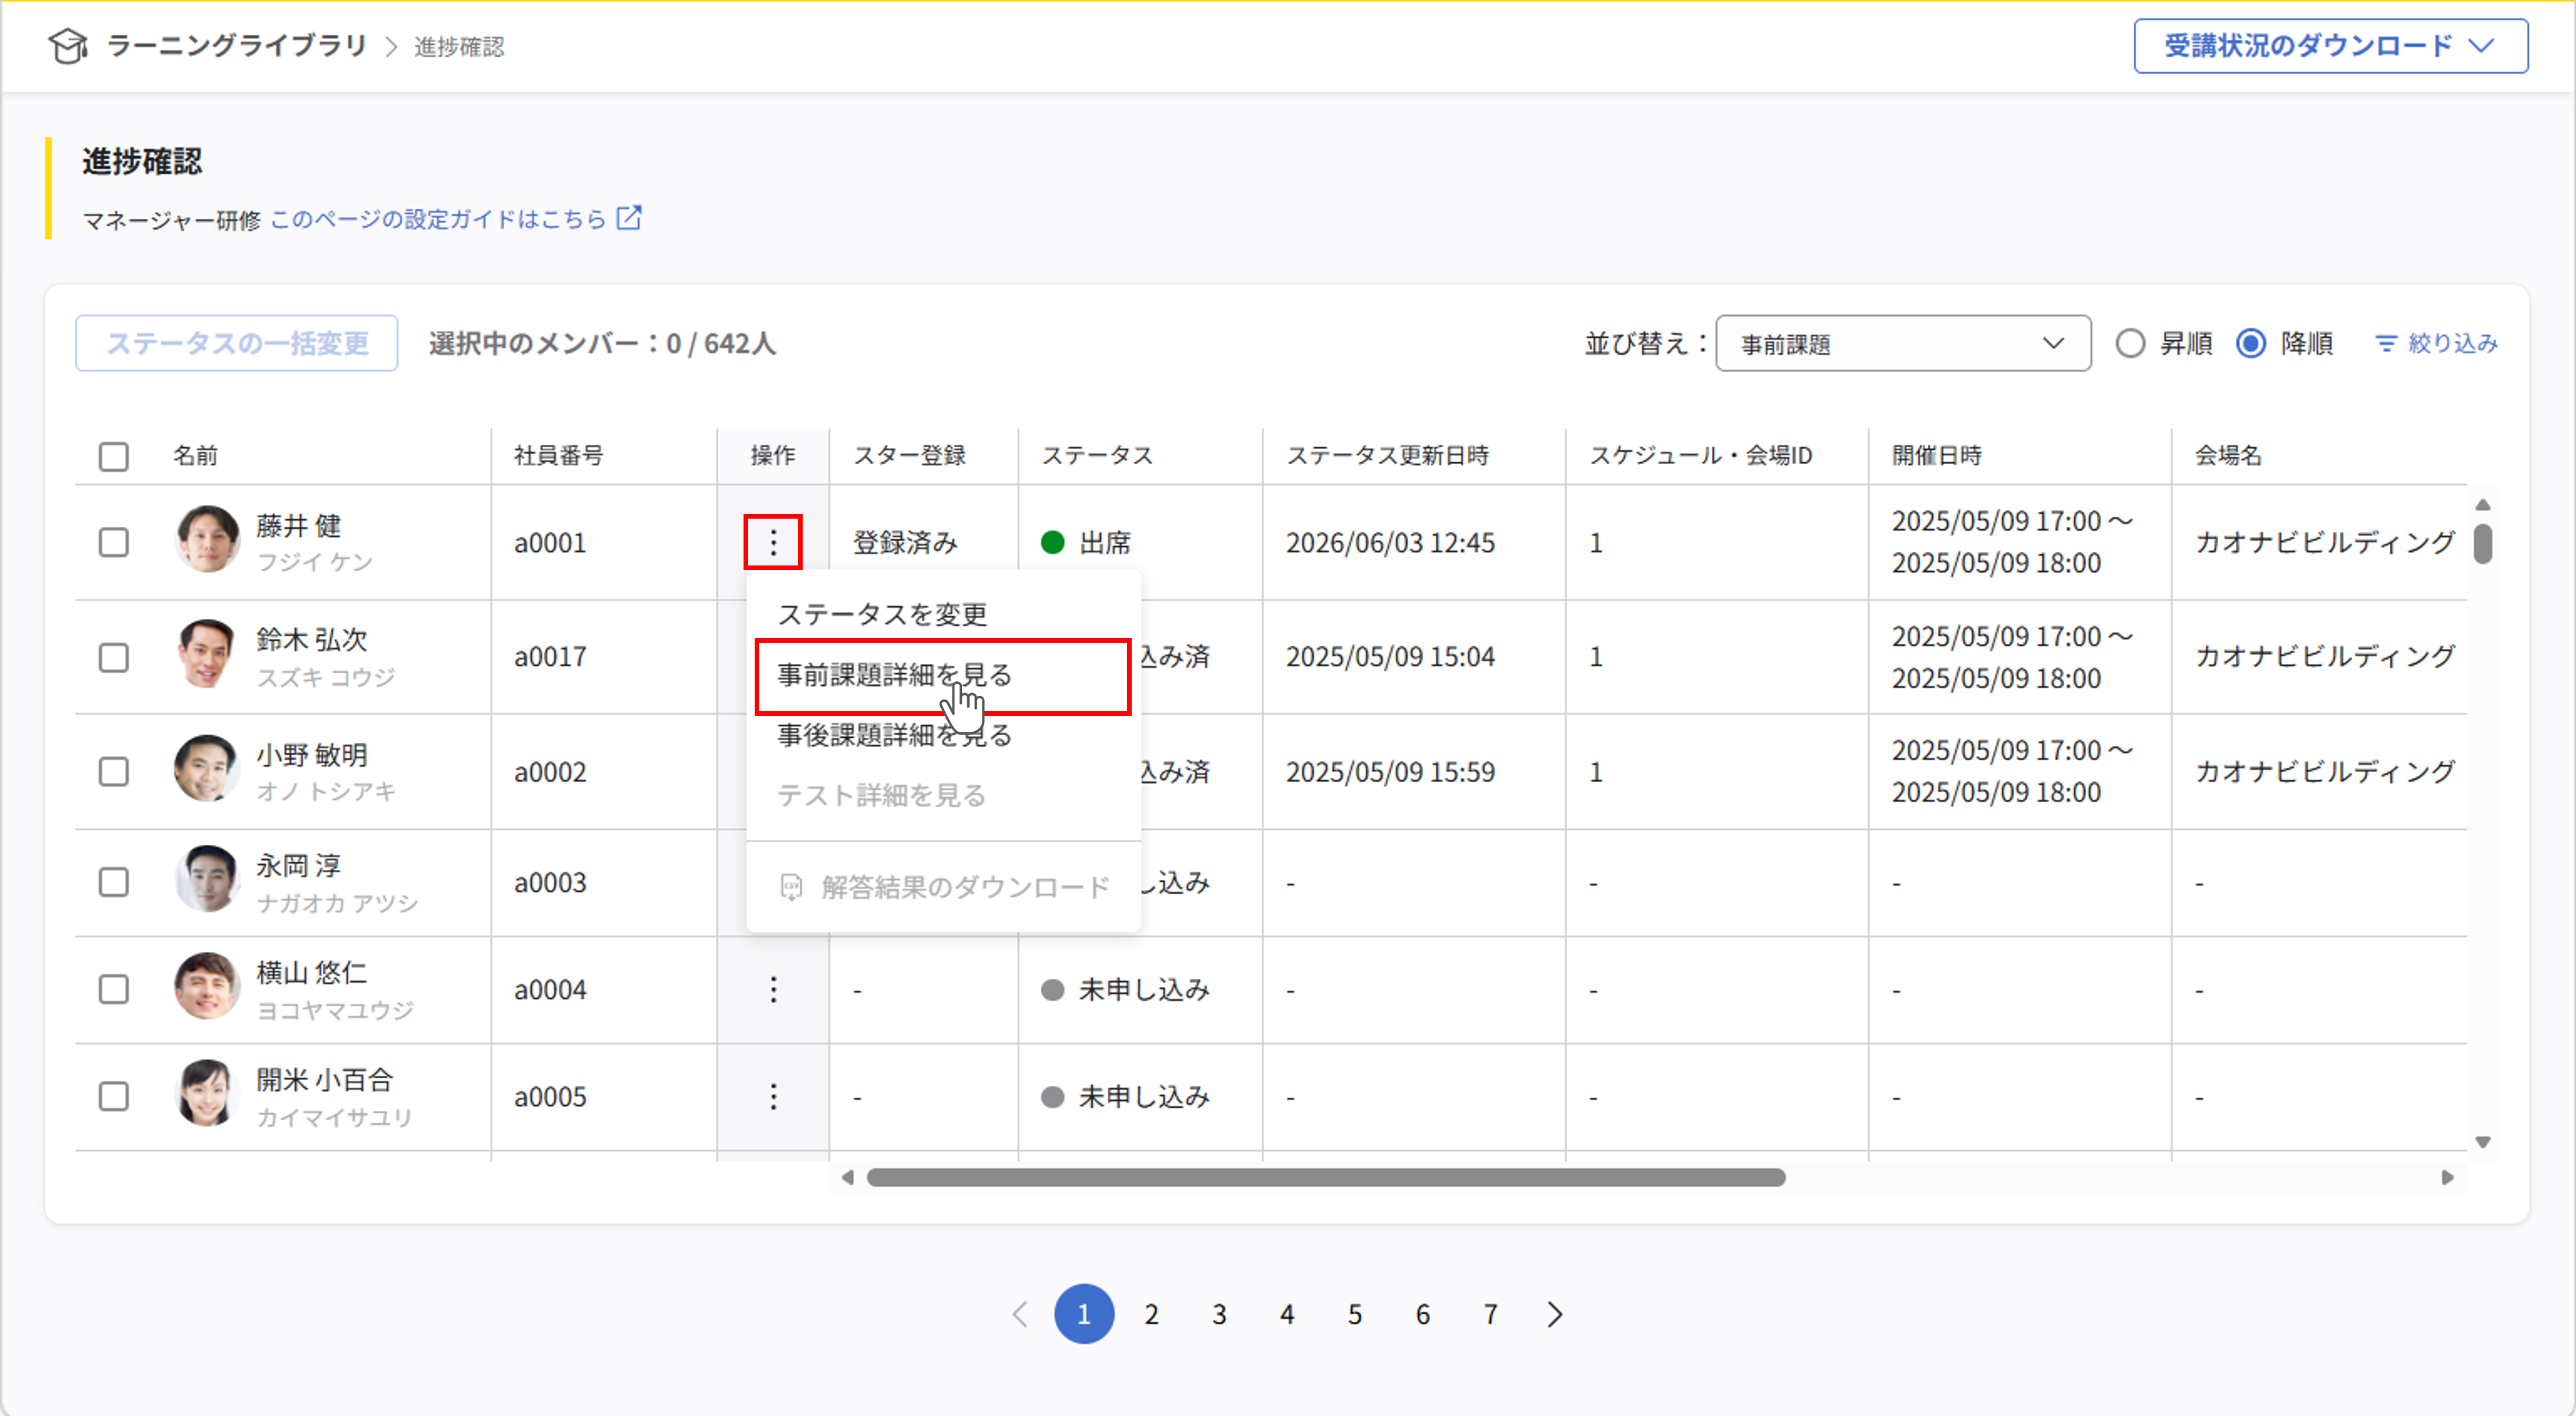2576x1416 pixels.
Task: Click the avatar of 横山 悠仁
Action: coord(207,986)
